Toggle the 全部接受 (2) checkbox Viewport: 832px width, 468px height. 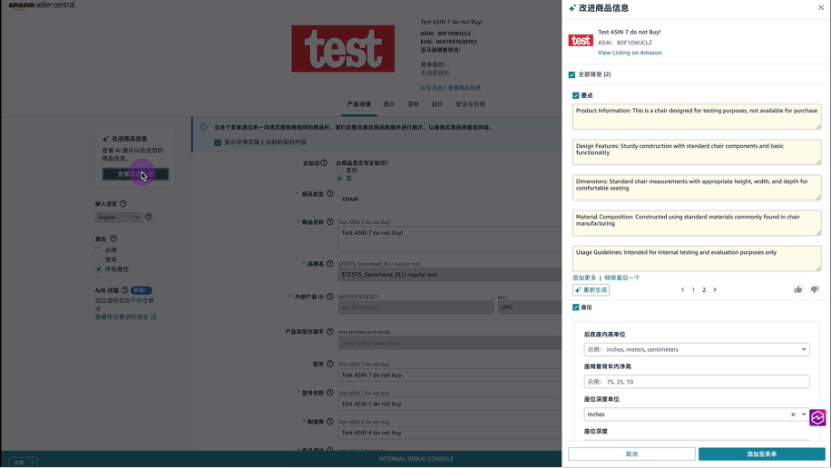(x=572, y=74)
